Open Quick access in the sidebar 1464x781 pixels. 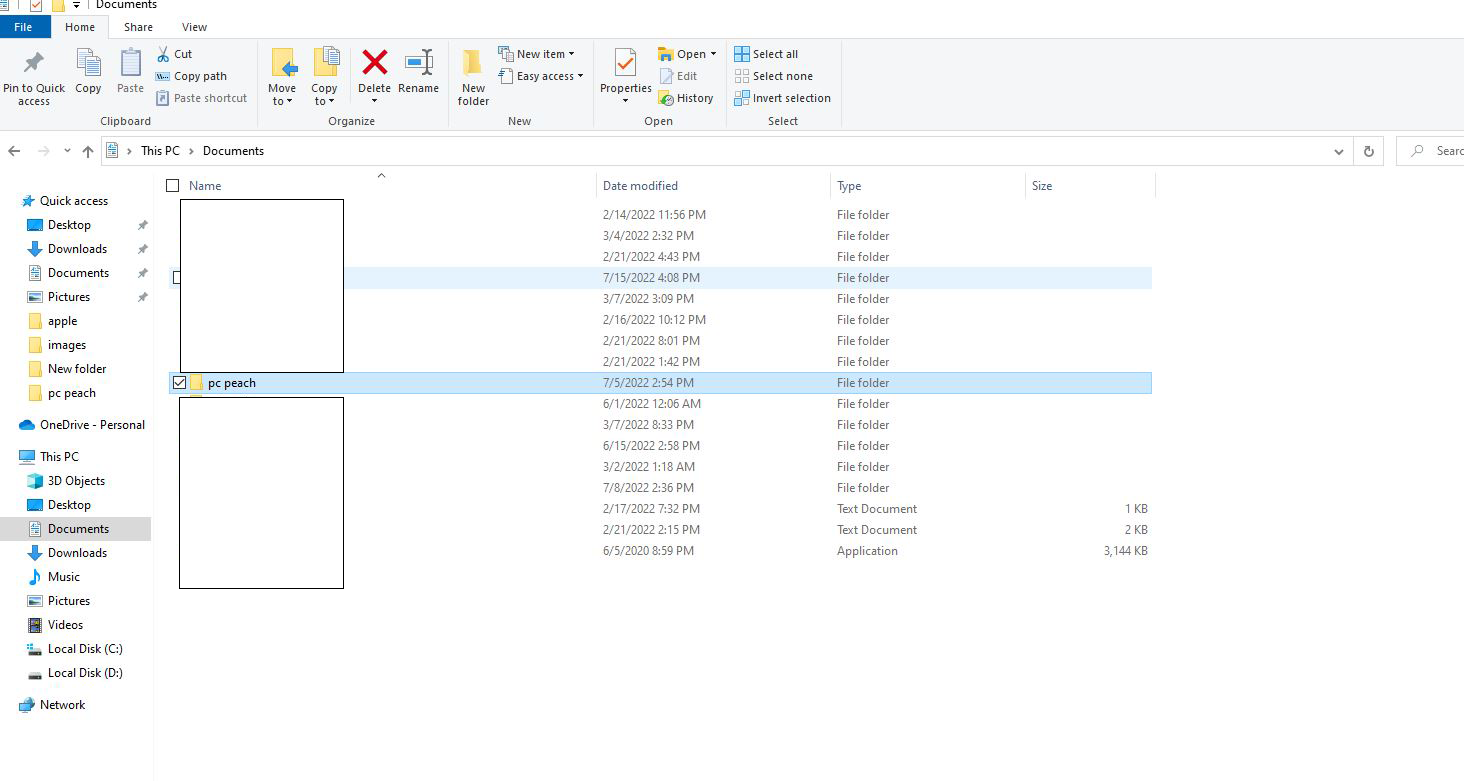[73, 201]
